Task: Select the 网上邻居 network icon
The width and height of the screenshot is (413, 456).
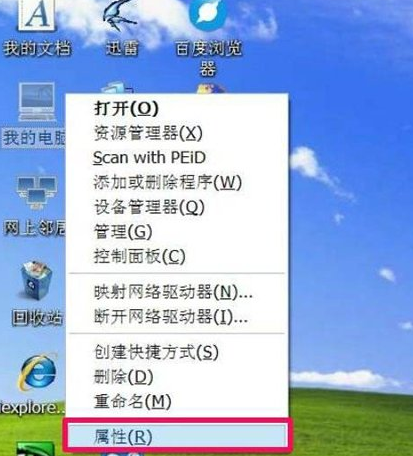Action: [36, 207]
